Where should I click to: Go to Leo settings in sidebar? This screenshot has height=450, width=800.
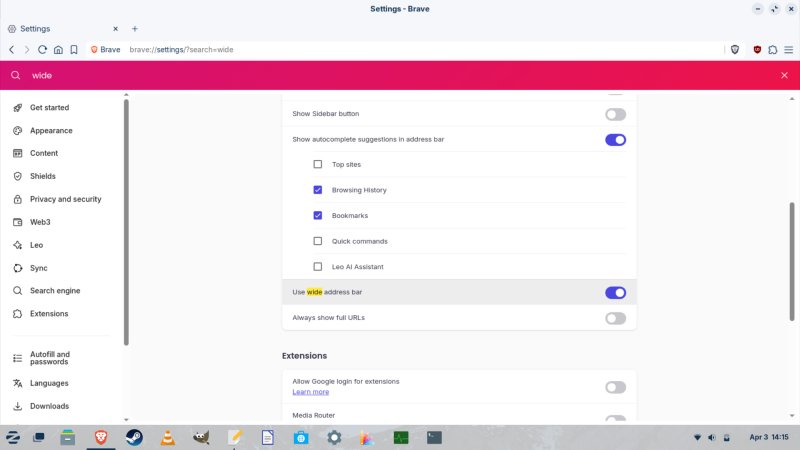pos(36,245)
